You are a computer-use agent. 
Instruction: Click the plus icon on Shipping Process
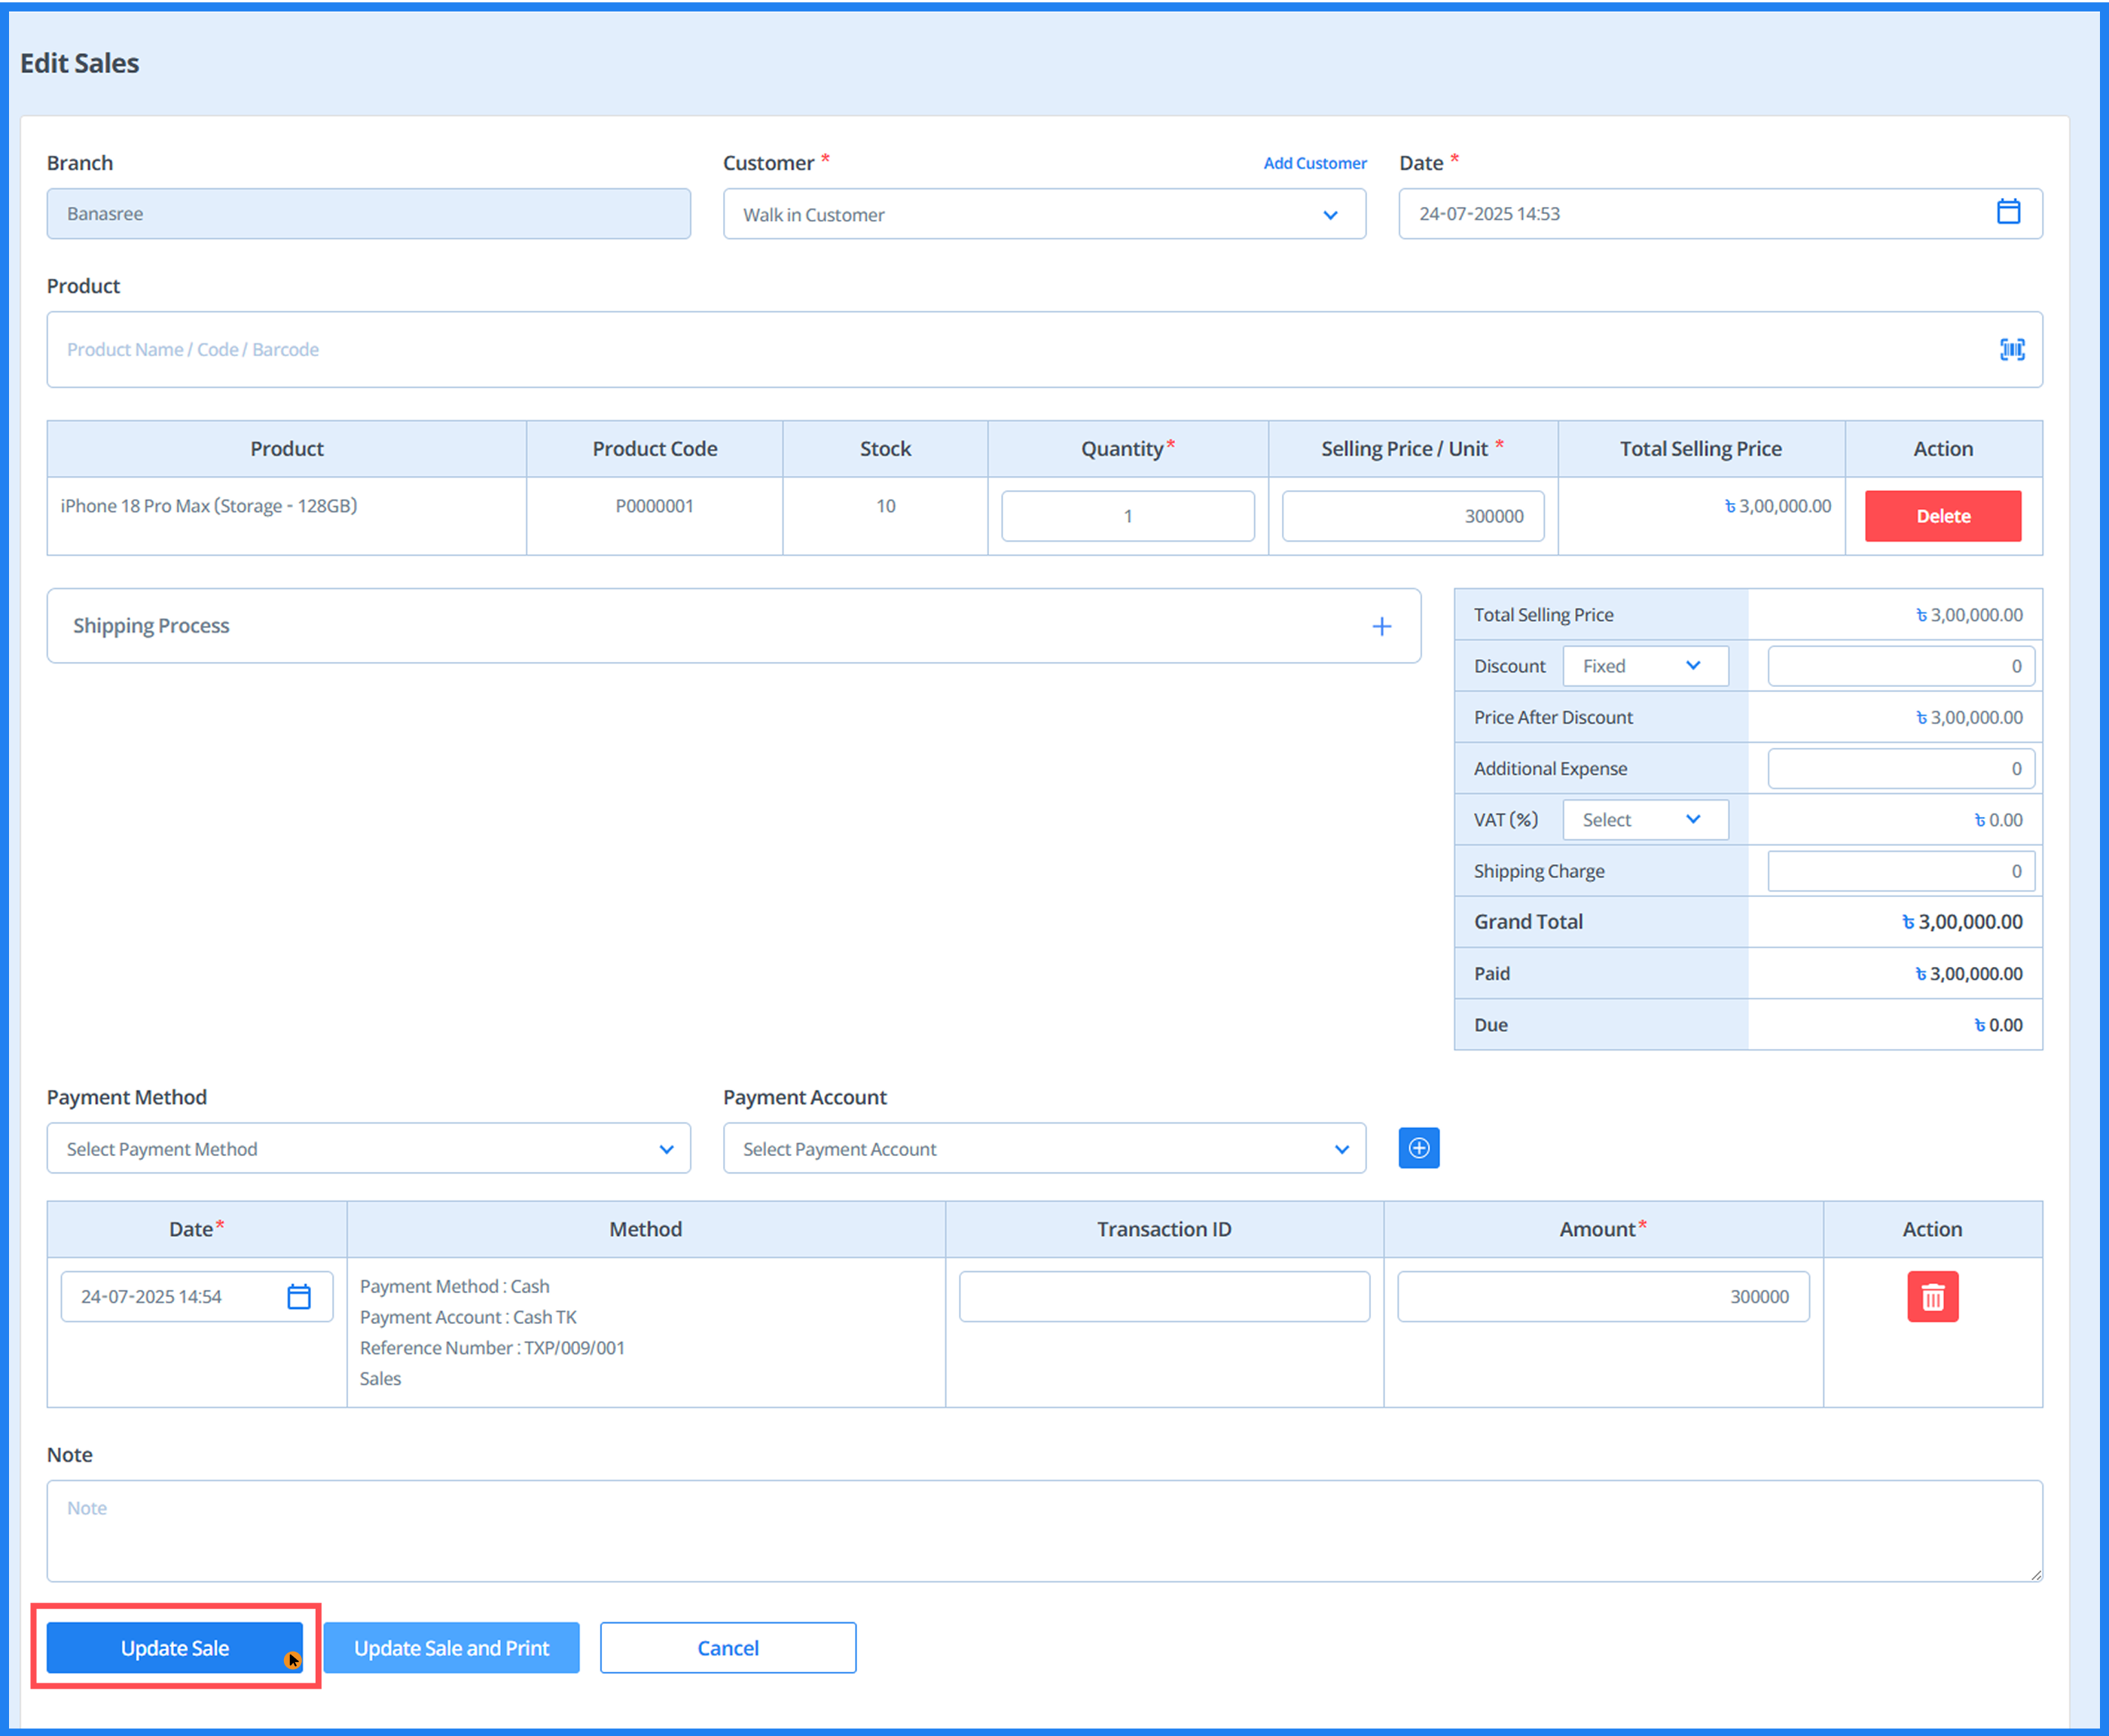(1382, 625)
